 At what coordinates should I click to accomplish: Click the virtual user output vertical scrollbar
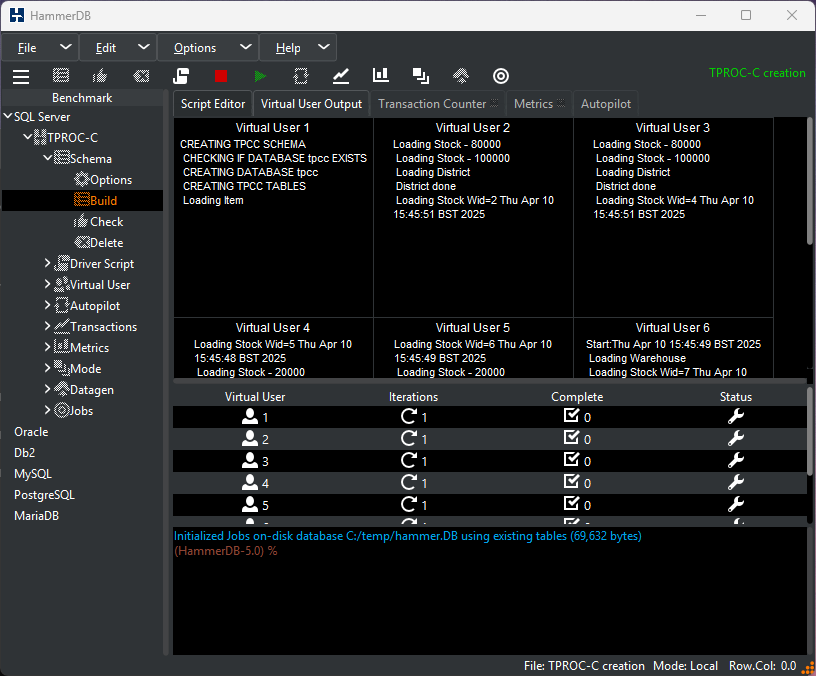pyautogui.click(x=810, y=180)
